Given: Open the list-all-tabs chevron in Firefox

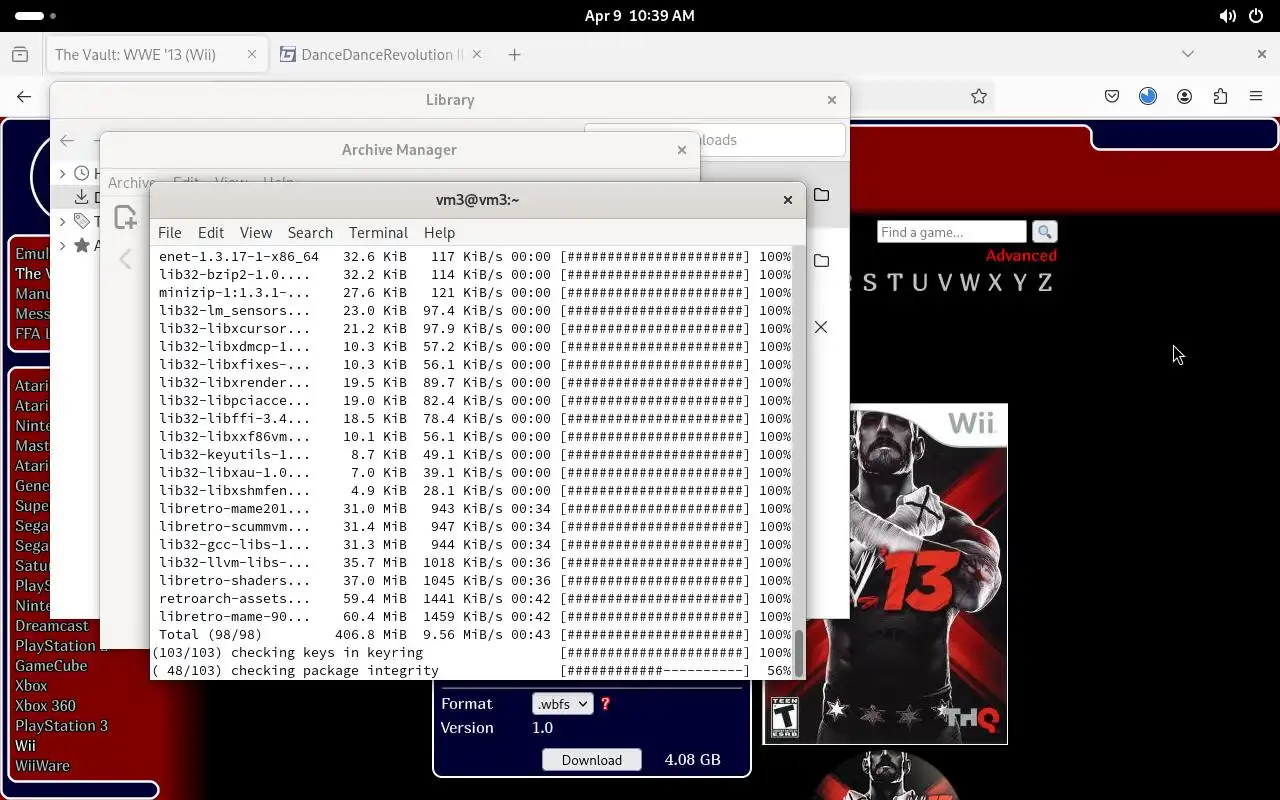Looking at the screenshot, I should (1187, 54).
